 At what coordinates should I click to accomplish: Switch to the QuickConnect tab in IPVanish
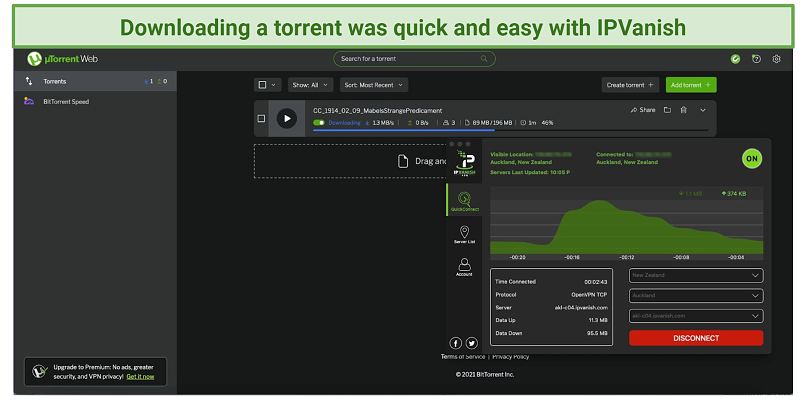(465, 201)
